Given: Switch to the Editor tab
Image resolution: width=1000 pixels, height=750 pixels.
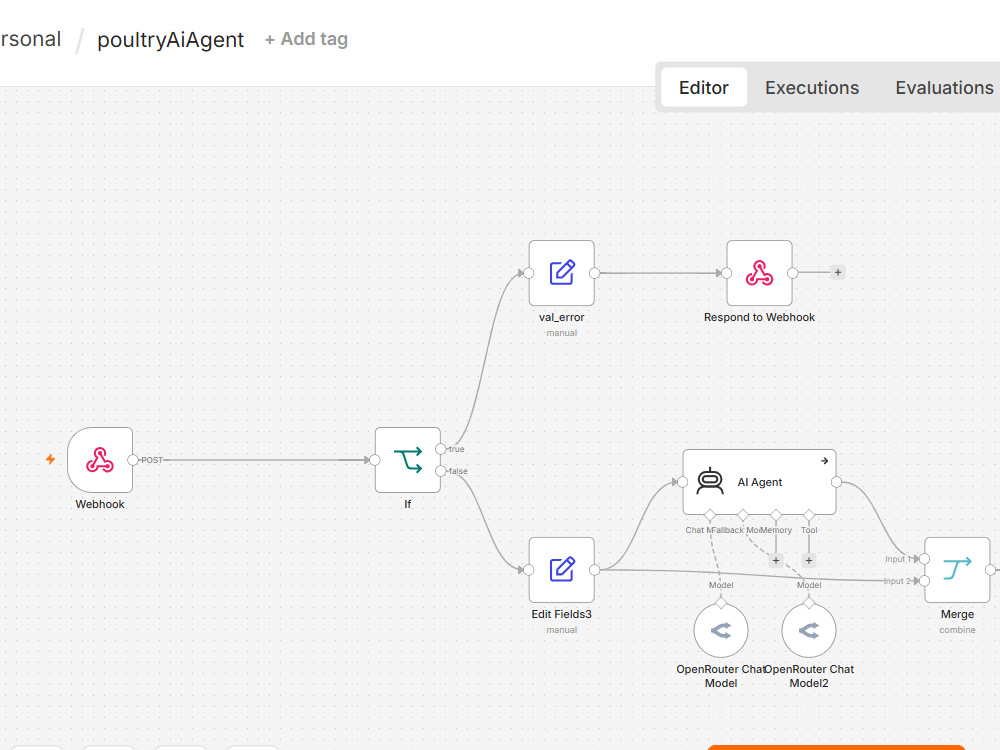Looking at the screenshot, I should point(703,87).
